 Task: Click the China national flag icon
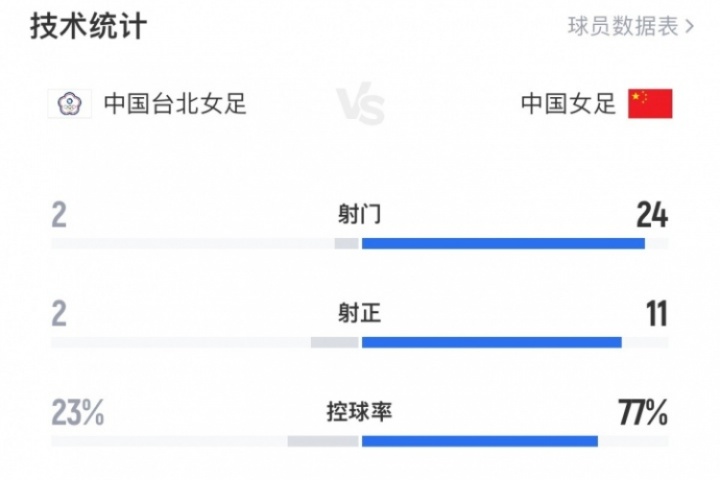(x=650, y=104)
